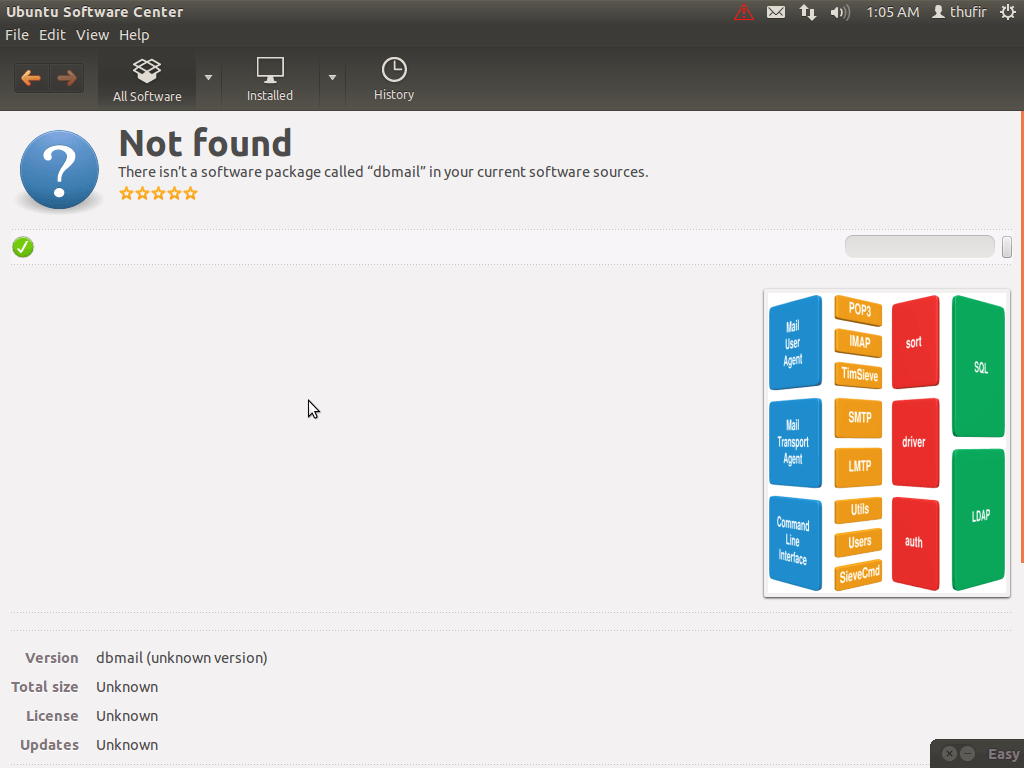Open the History view
Image resolution: width=1024 pixels, height=768 pixels.
pos(394,80)
